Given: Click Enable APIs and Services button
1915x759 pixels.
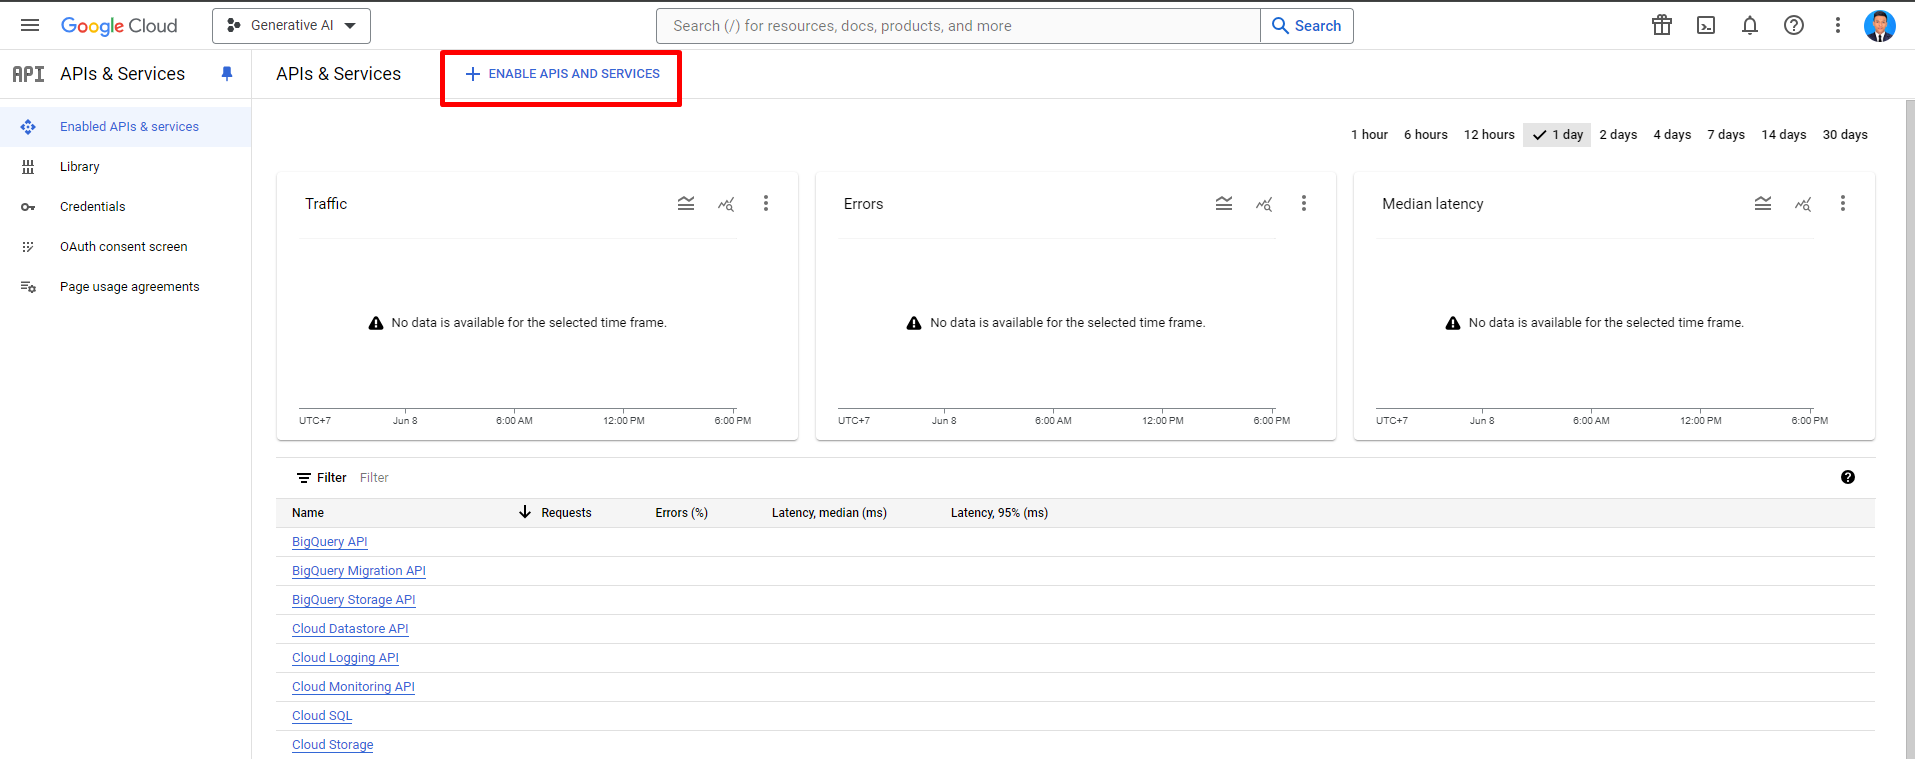Looking at the screenshot, I should 562,74.
